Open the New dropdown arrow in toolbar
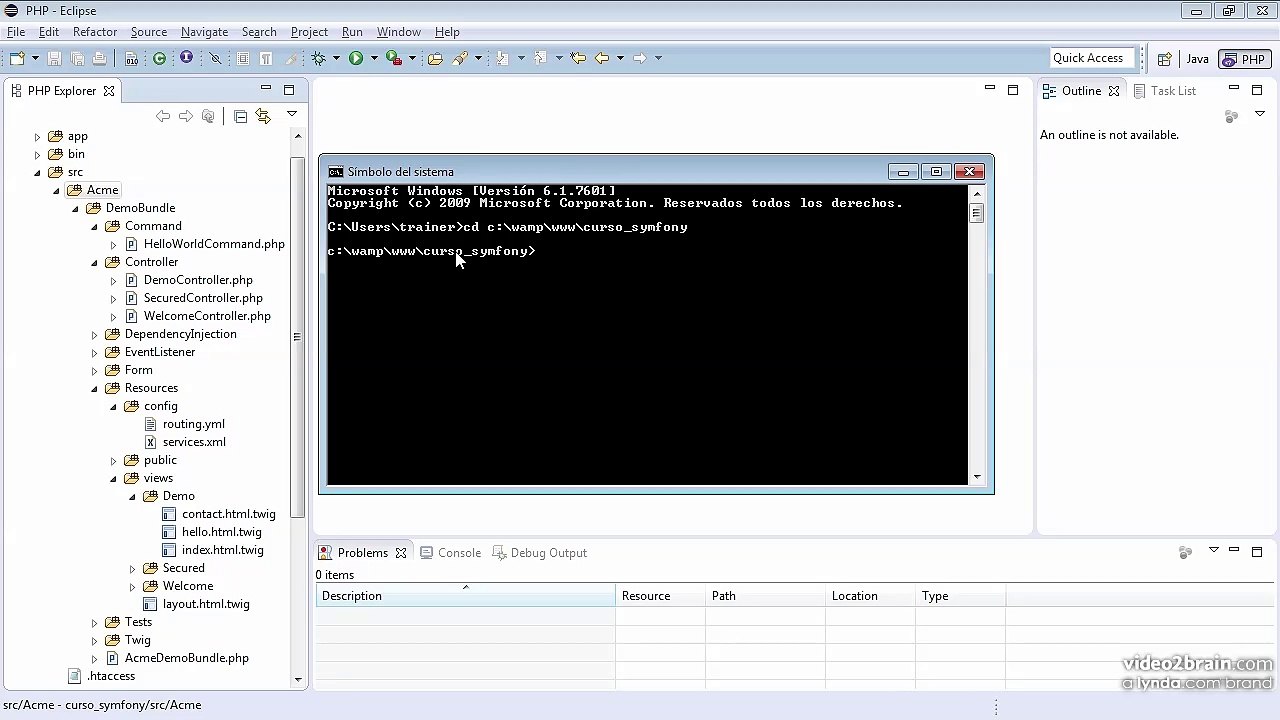 [34, 59]
